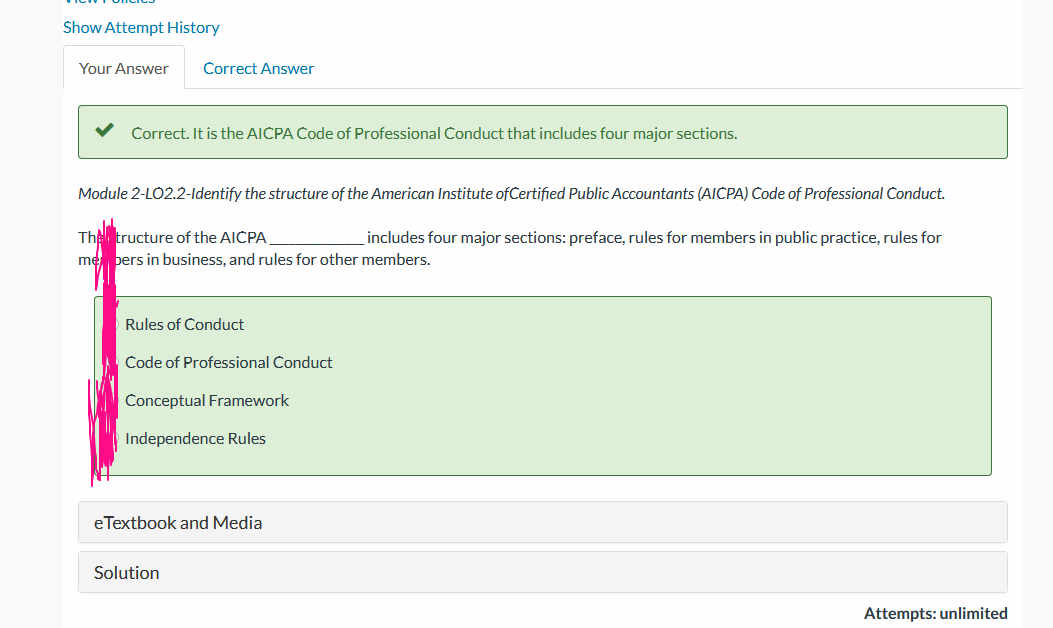1053x628 pixels.
Task: Click the Attempts: unlimited label
Action: pos(935,613)
